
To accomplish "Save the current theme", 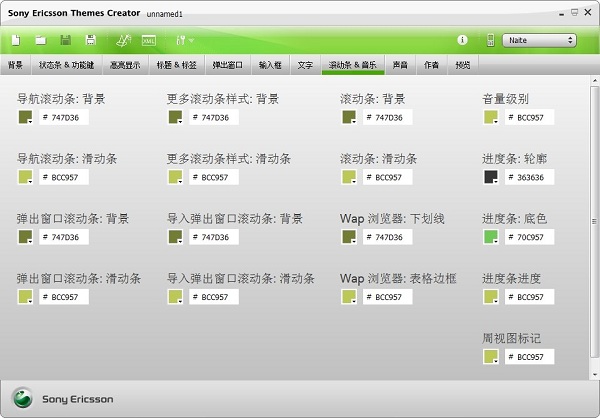I will click(66, 40).
